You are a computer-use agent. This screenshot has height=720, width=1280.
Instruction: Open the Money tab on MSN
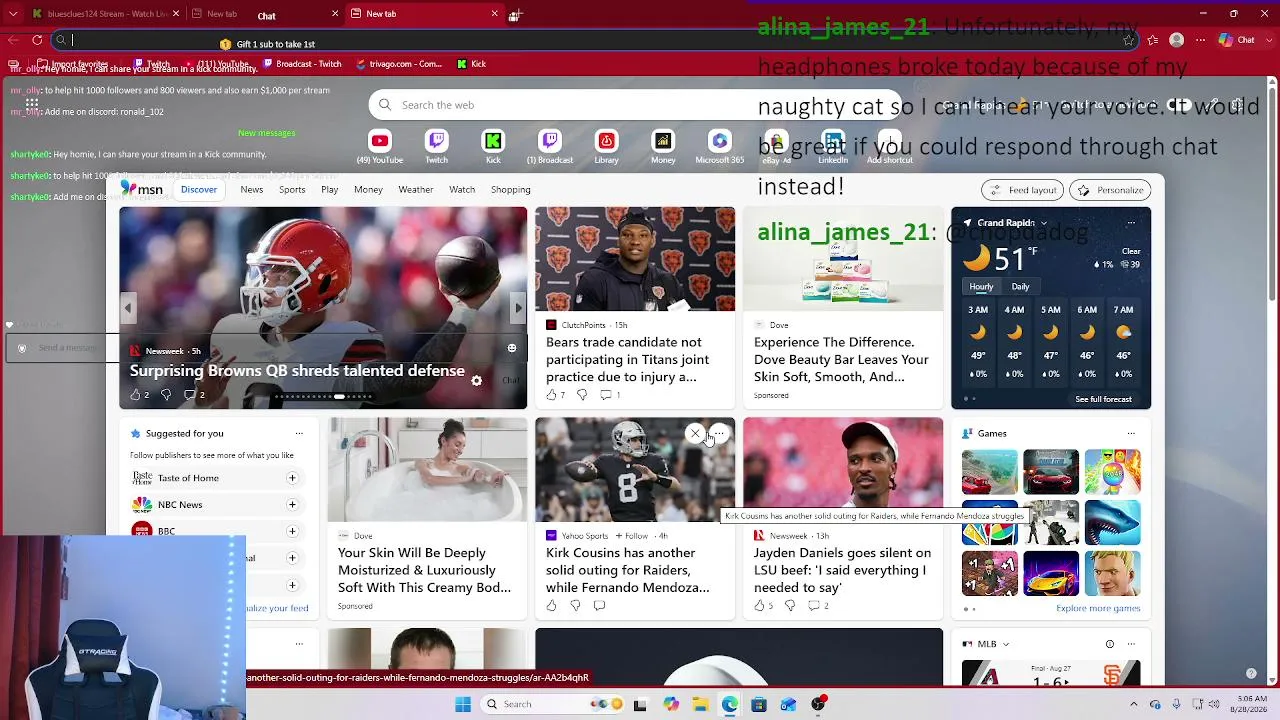[x=368, y=189]
